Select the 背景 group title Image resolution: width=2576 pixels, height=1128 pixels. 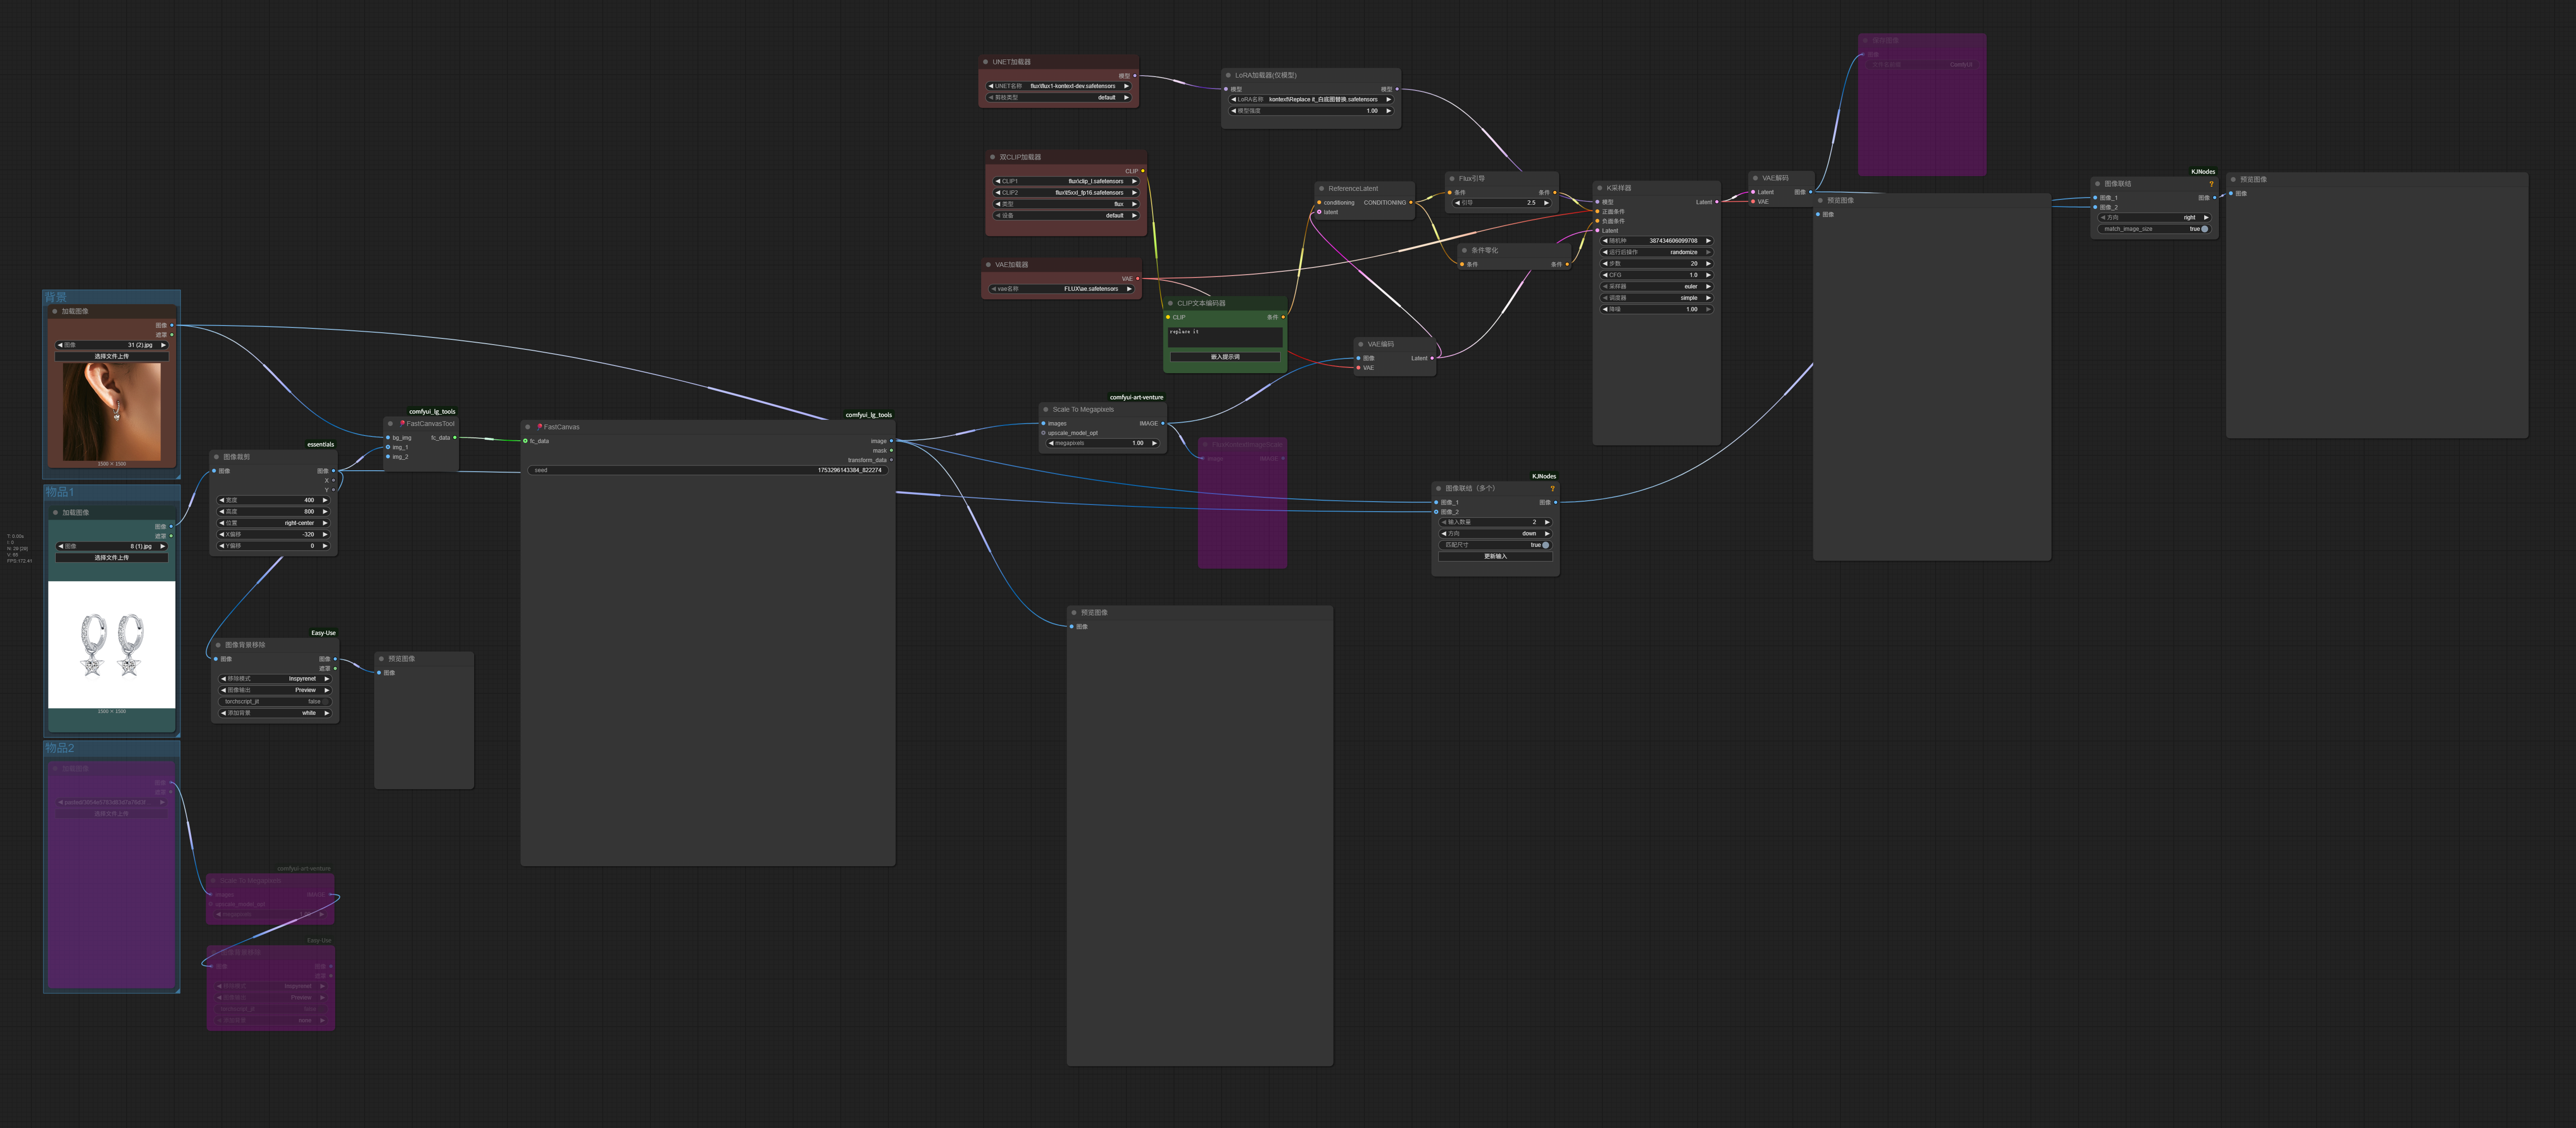point(56,297)
